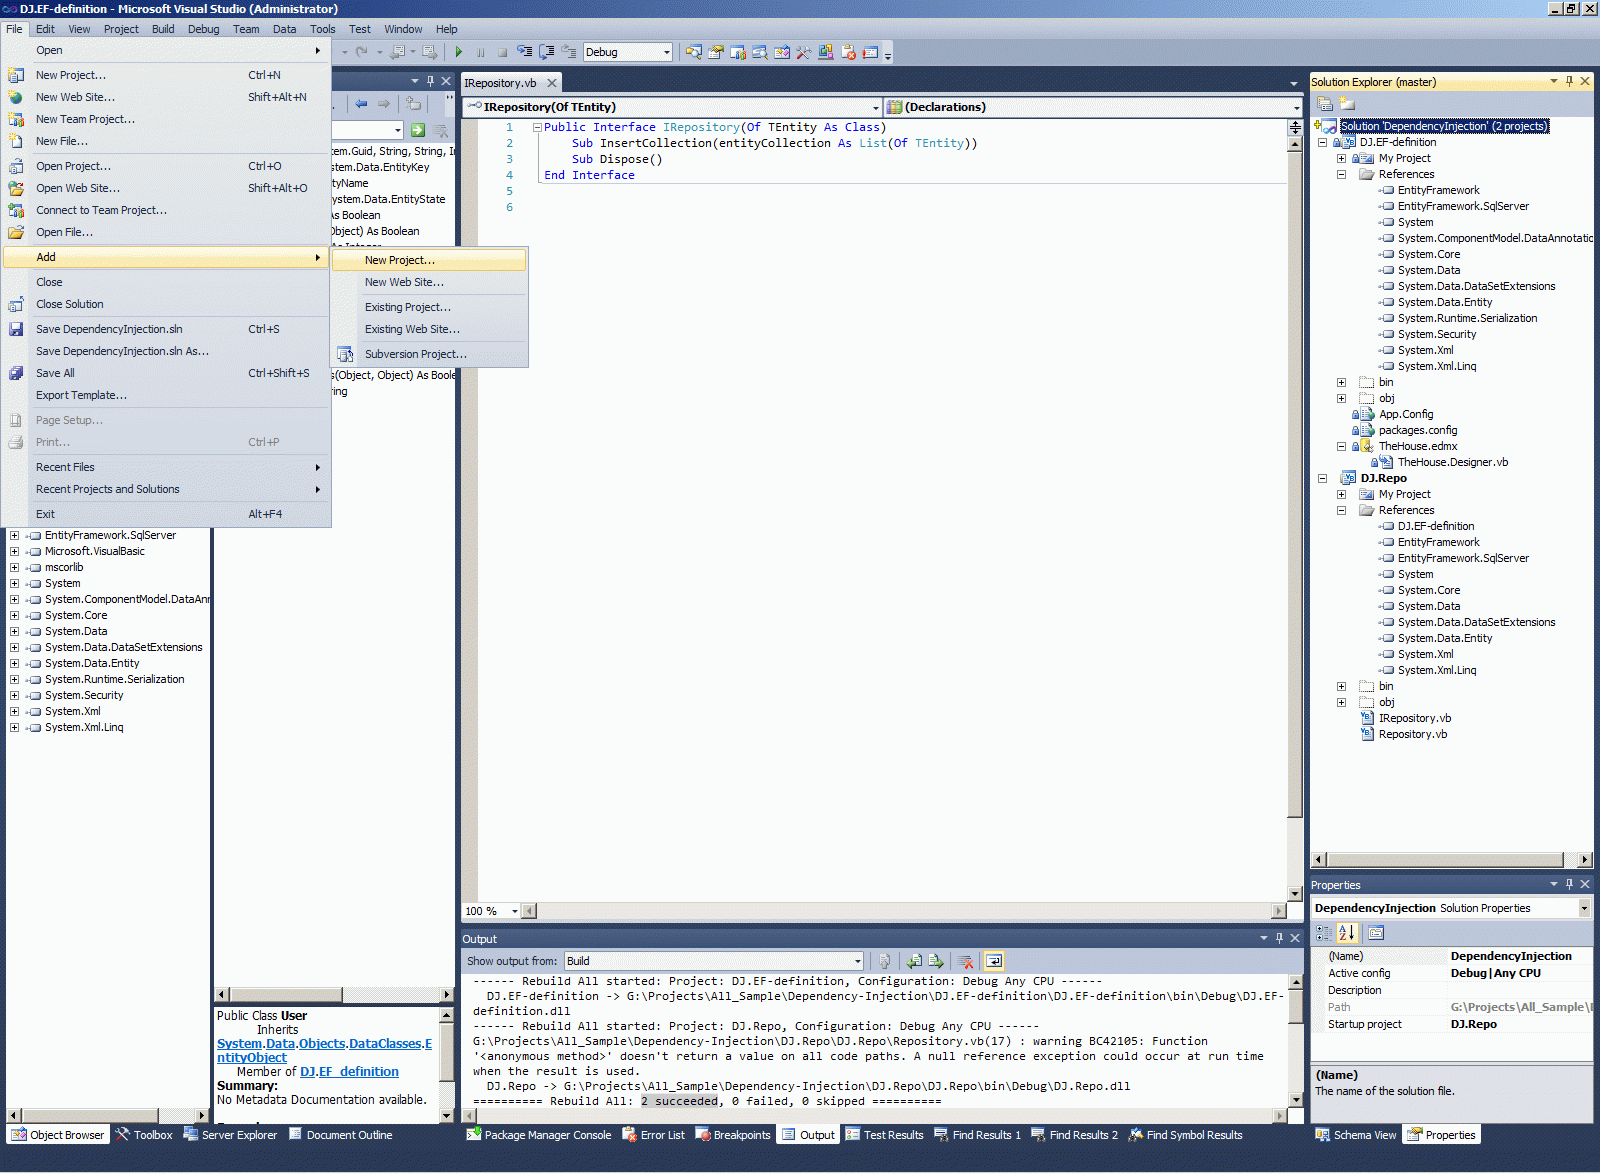Open the Debug configuration dropdown
The height and width of the screenshot is (1174, 1600).
click(x=667, y=52)
